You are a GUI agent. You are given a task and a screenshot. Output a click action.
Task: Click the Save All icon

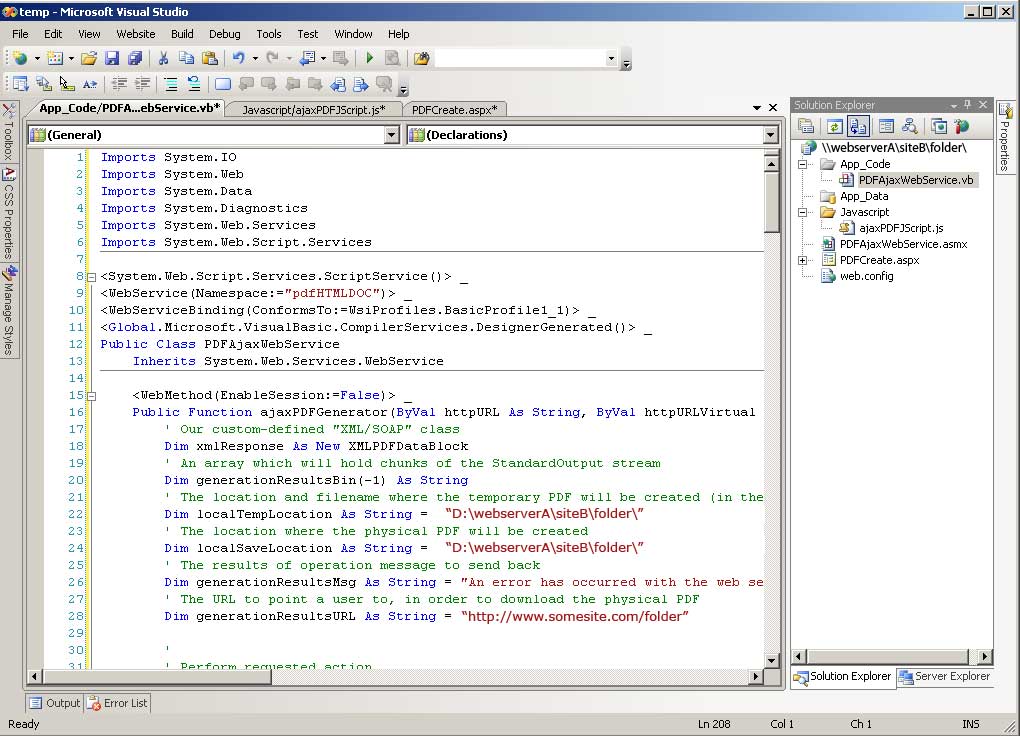point(135,59)
